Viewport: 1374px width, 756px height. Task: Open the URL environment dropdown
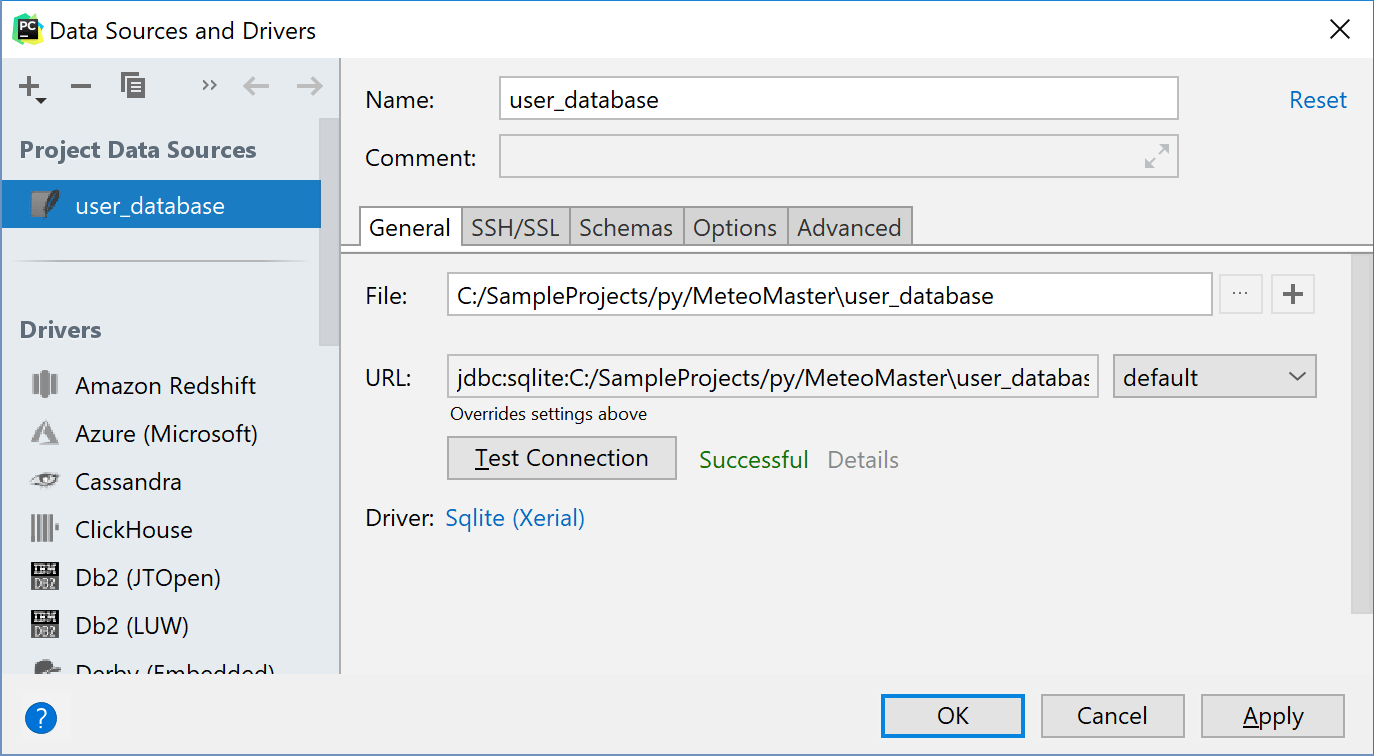[1214, 376]
